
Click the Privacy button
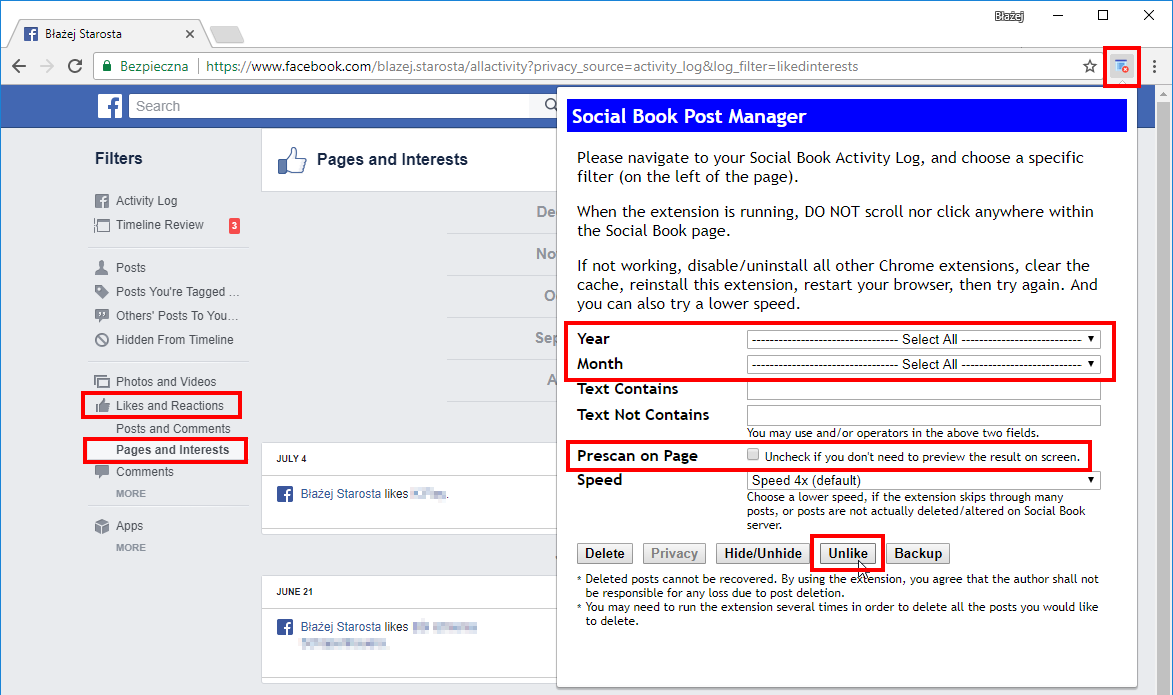coord(674,554)
